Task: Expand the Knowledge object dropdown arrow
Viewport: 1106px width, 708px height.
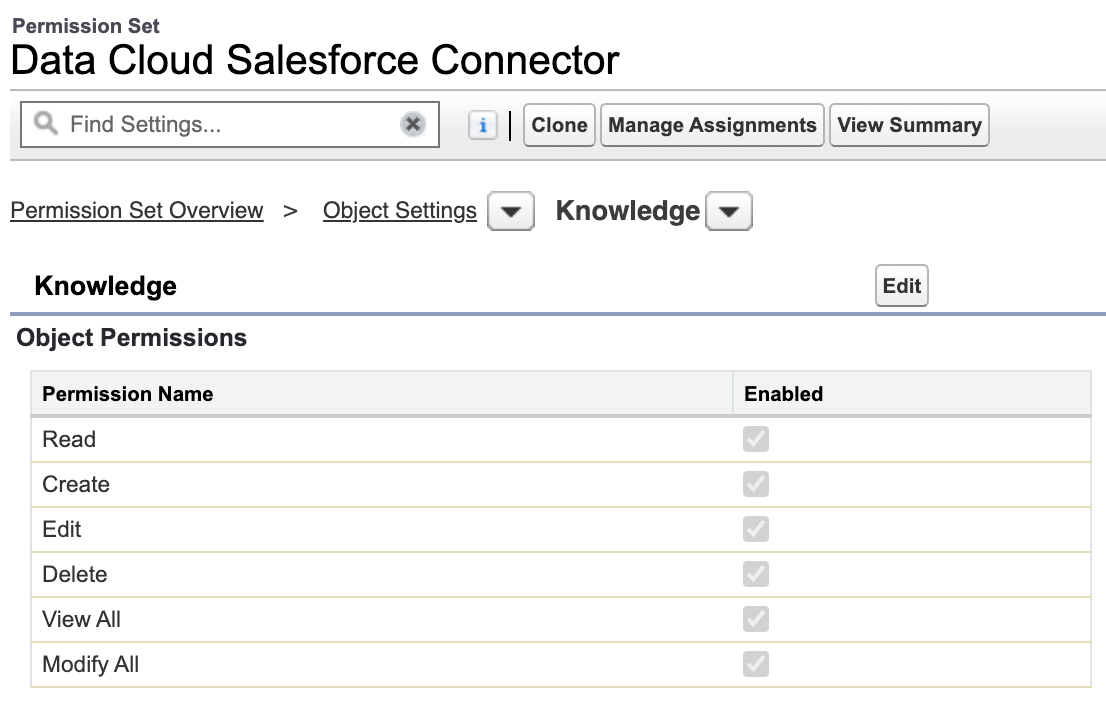Action: (729, 212)
